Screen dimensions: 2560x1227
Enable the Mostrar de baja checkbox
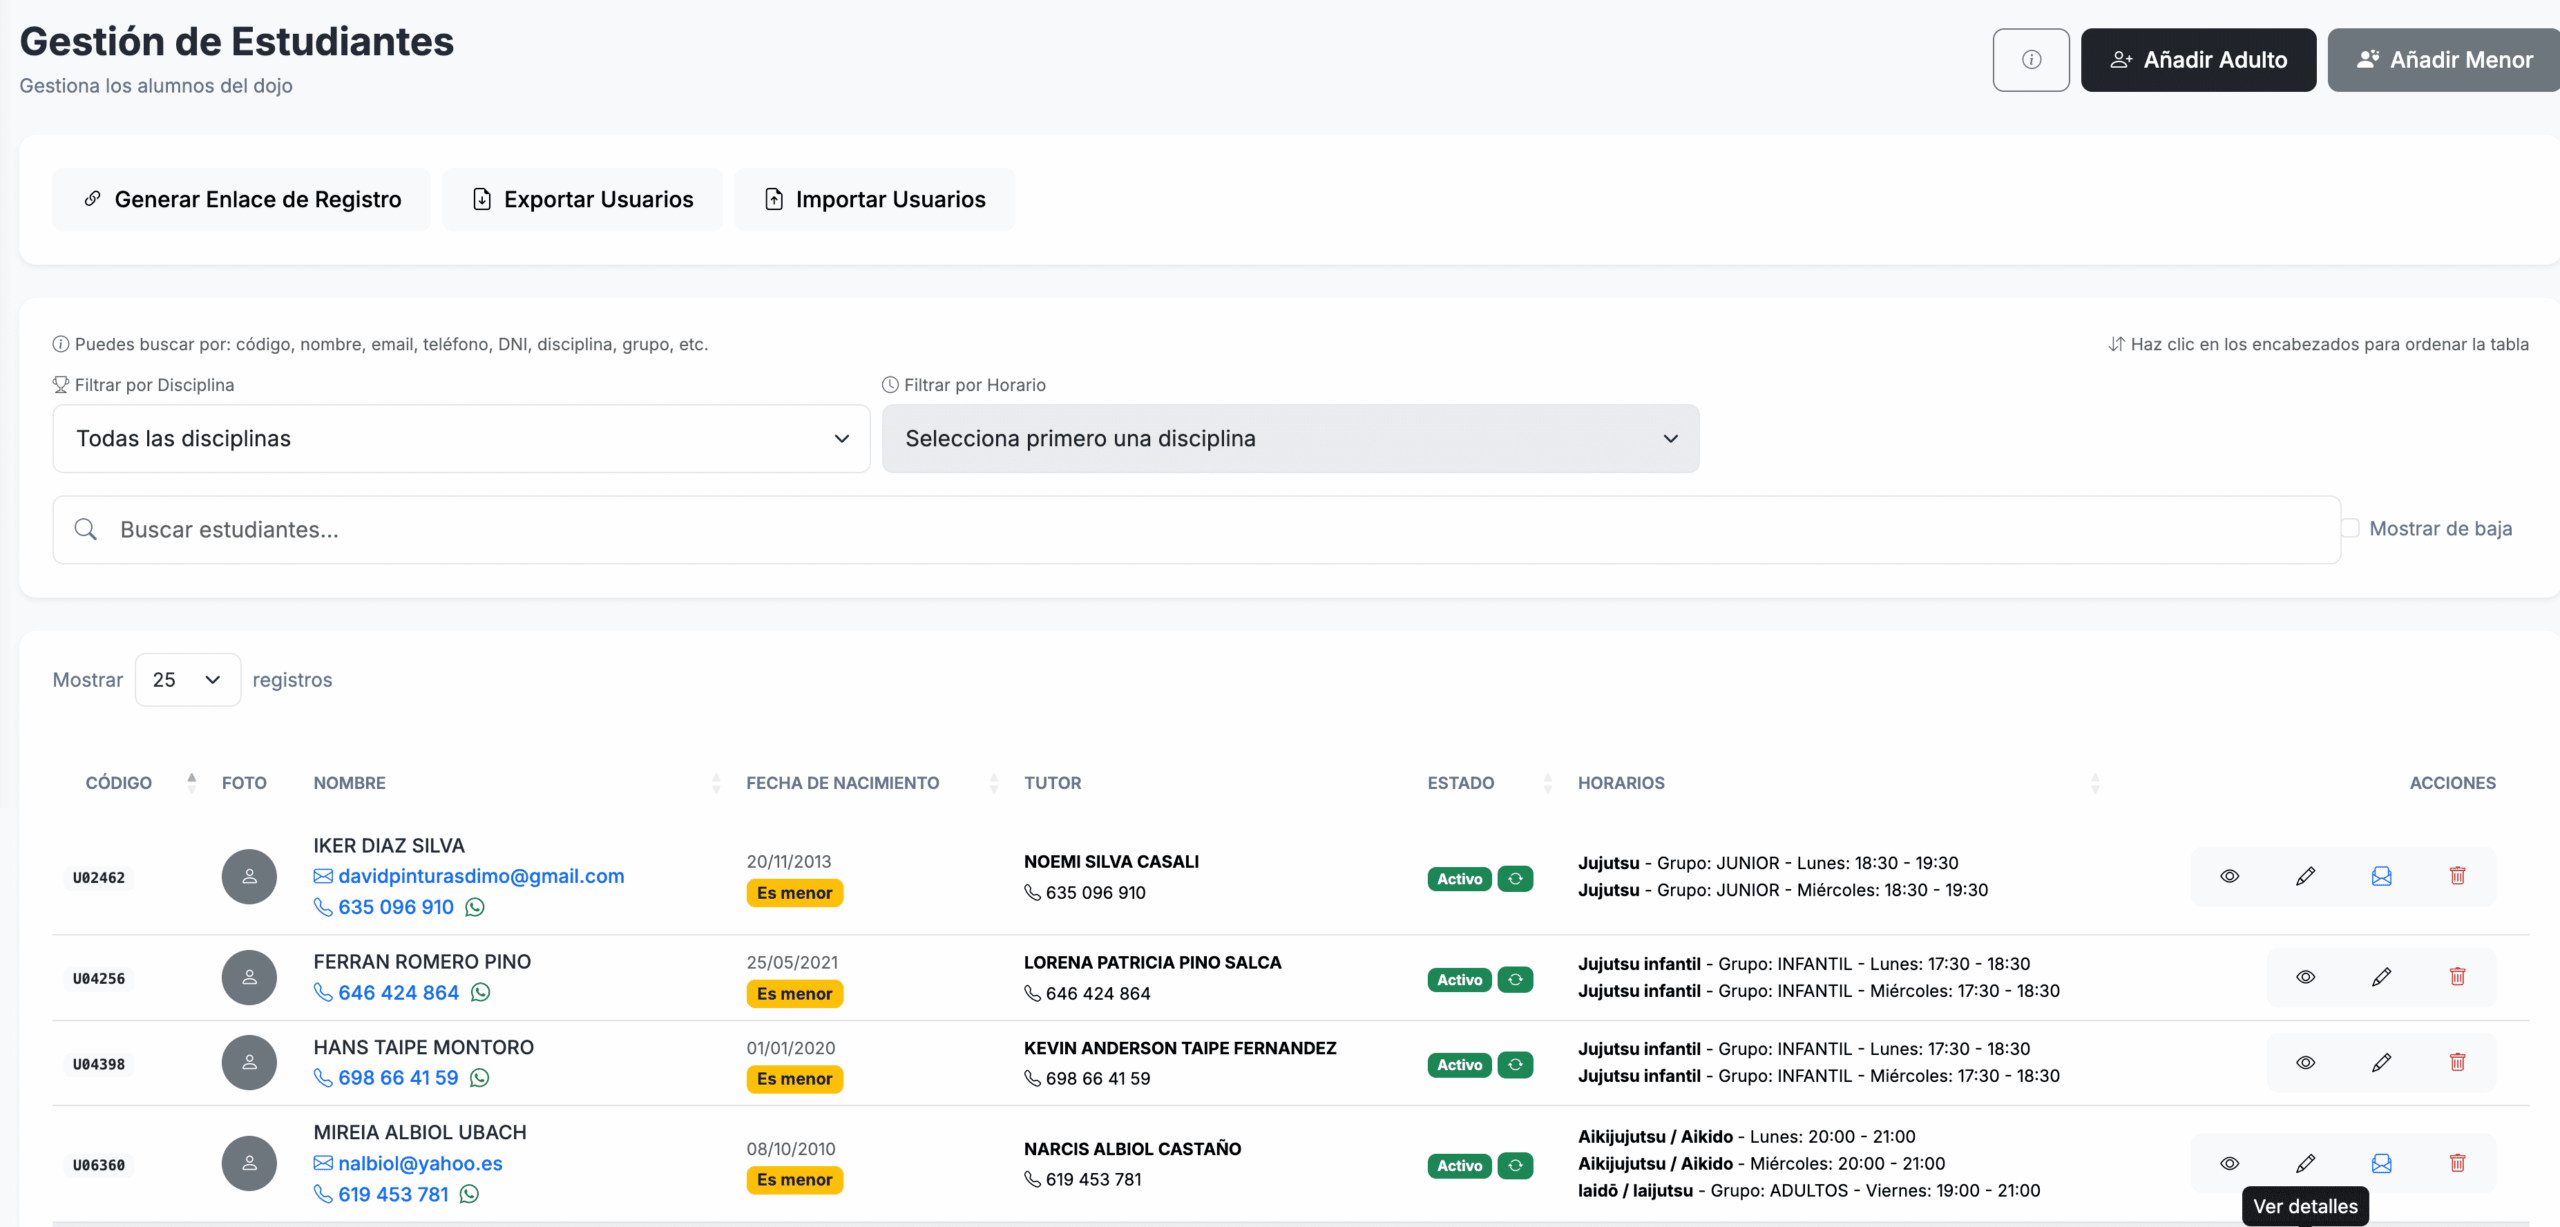[2351, 528]
